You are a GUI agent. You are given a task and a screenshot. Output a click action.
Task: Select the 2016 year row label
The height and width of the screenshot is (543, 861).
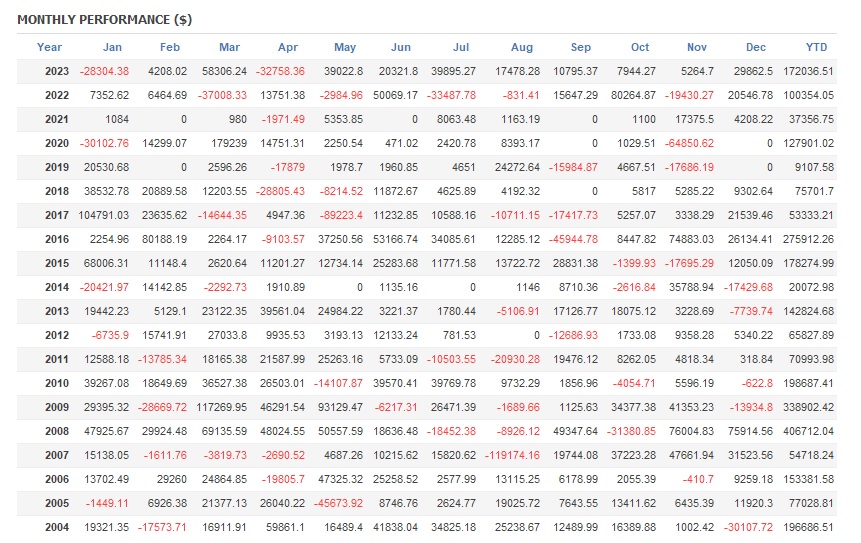tap(56, 239)
